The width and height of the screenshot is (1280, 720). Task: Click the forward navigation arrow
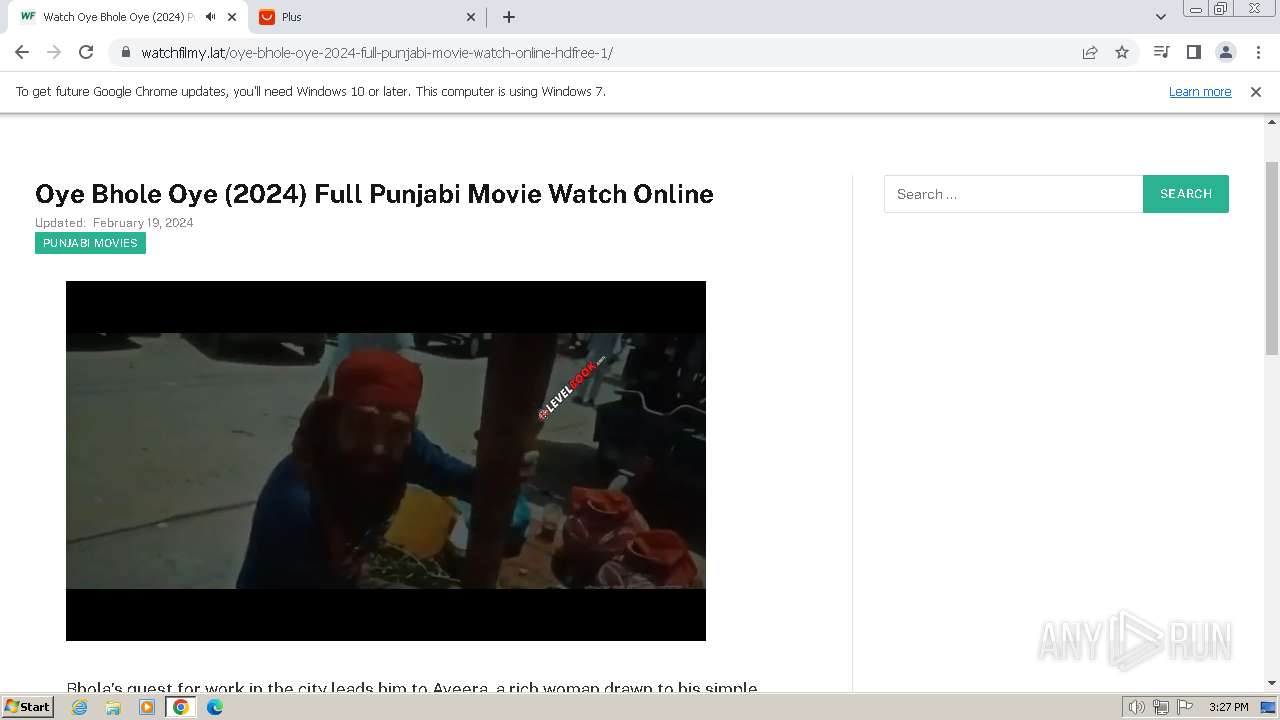pos(54,52)
